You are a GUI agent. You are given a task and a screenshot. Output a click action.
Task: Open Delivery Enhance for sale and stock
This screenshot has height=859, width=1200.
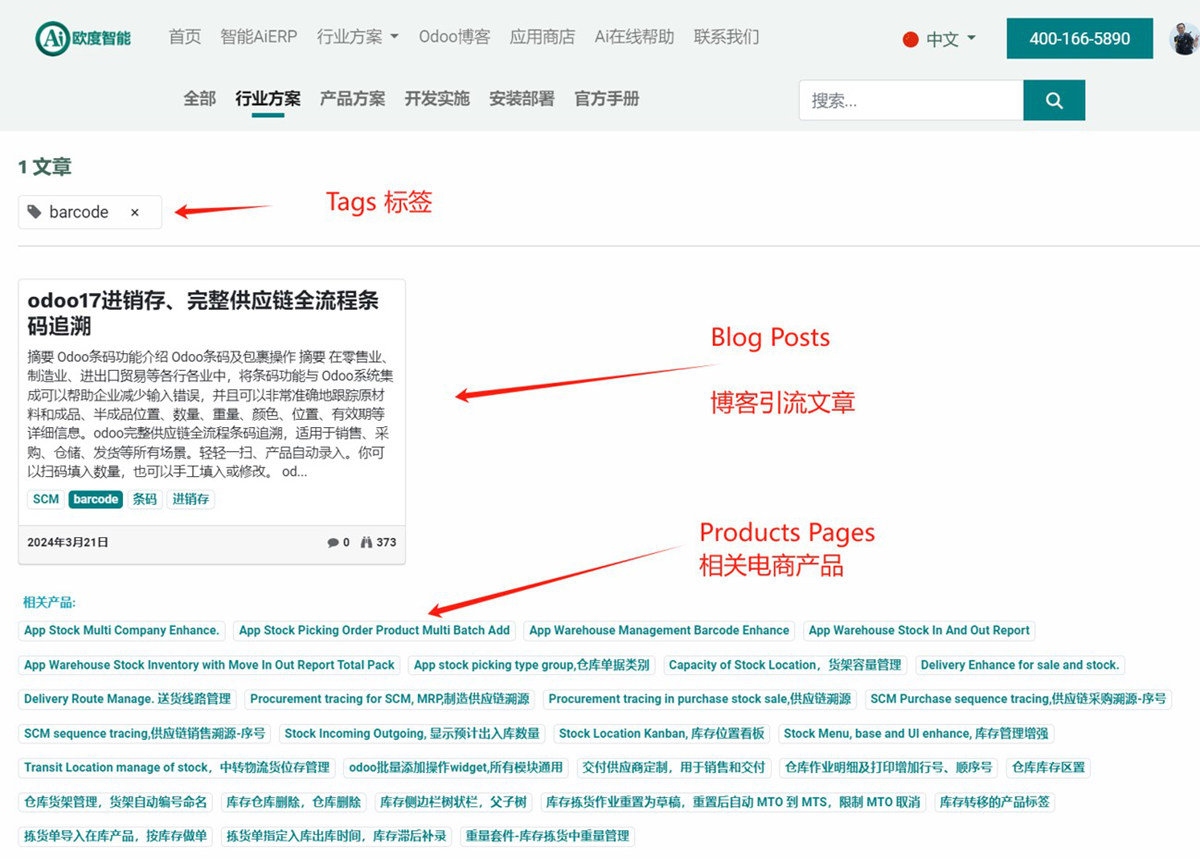point(1020,664)
